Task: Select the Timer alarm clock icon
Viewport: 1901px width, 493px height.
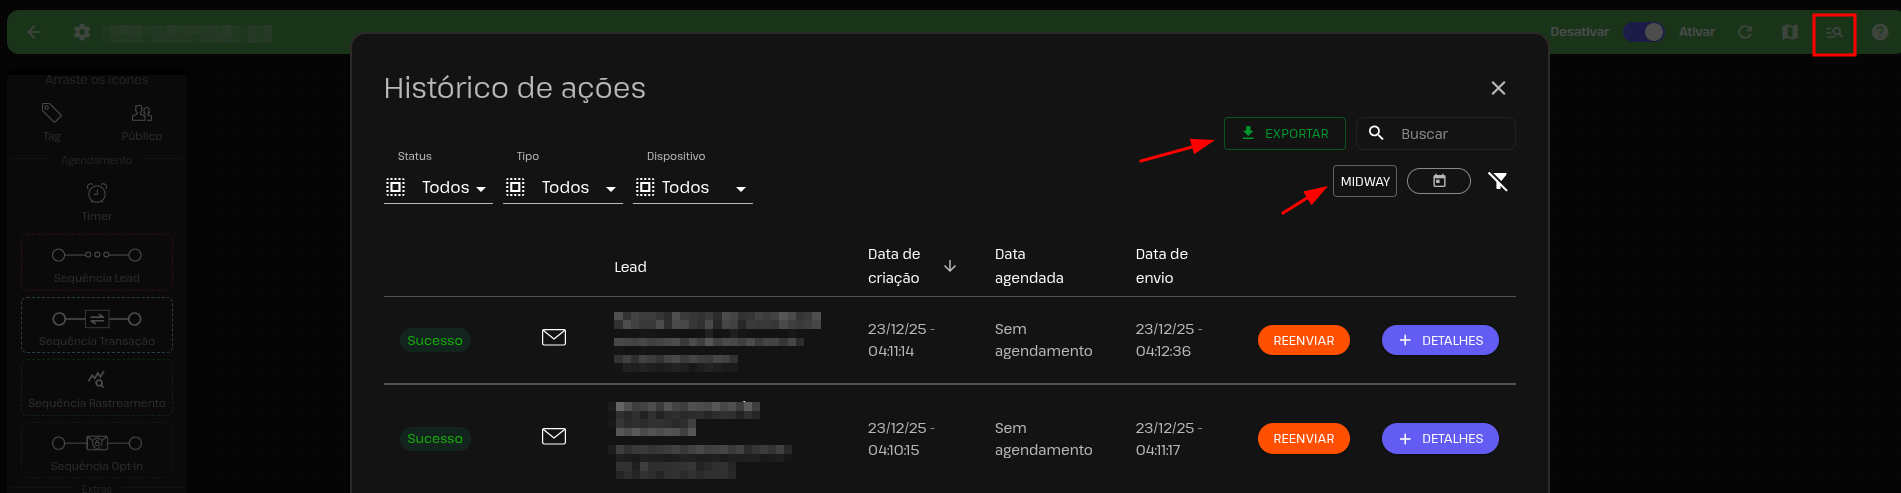Action: click(97, 193)
